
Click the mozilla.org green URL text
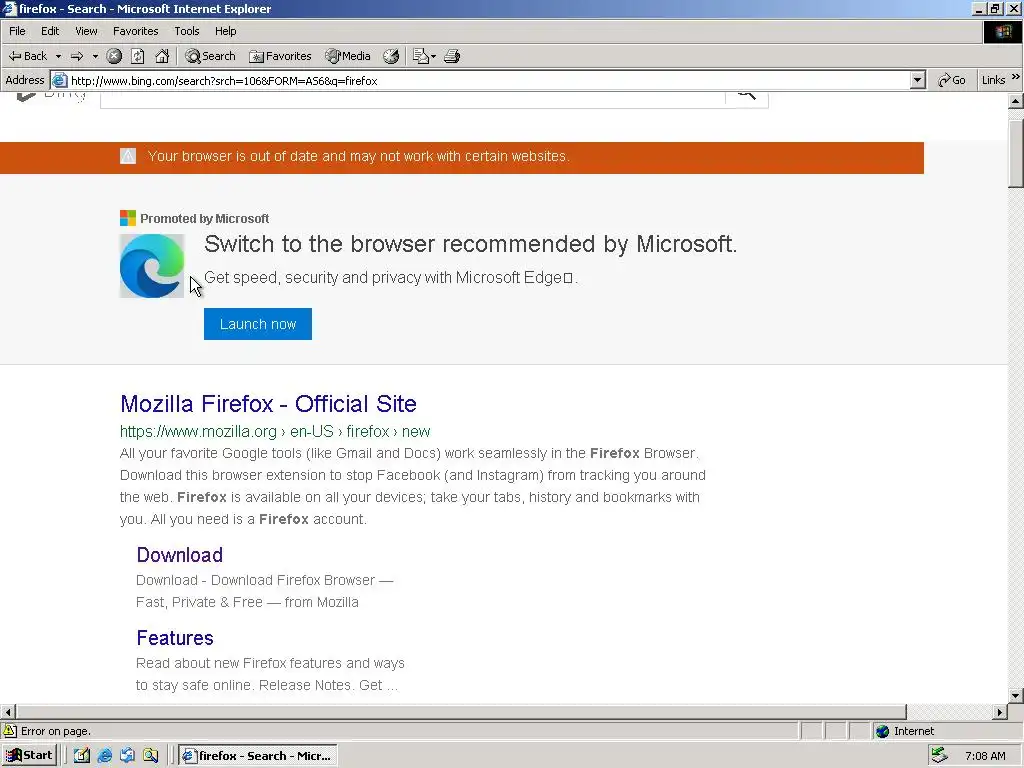click(x=275, y=432)
